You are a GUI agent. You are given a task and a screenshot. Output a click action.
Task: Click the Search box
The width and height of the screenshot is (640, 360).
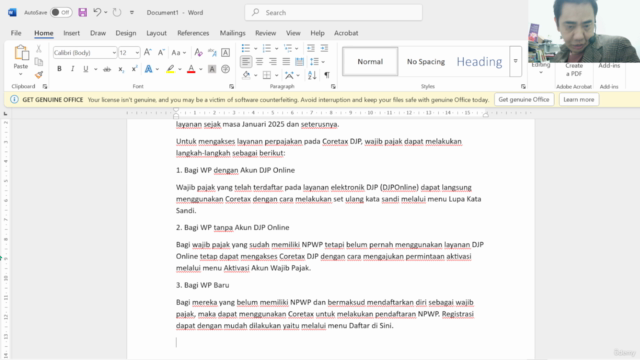333,13
